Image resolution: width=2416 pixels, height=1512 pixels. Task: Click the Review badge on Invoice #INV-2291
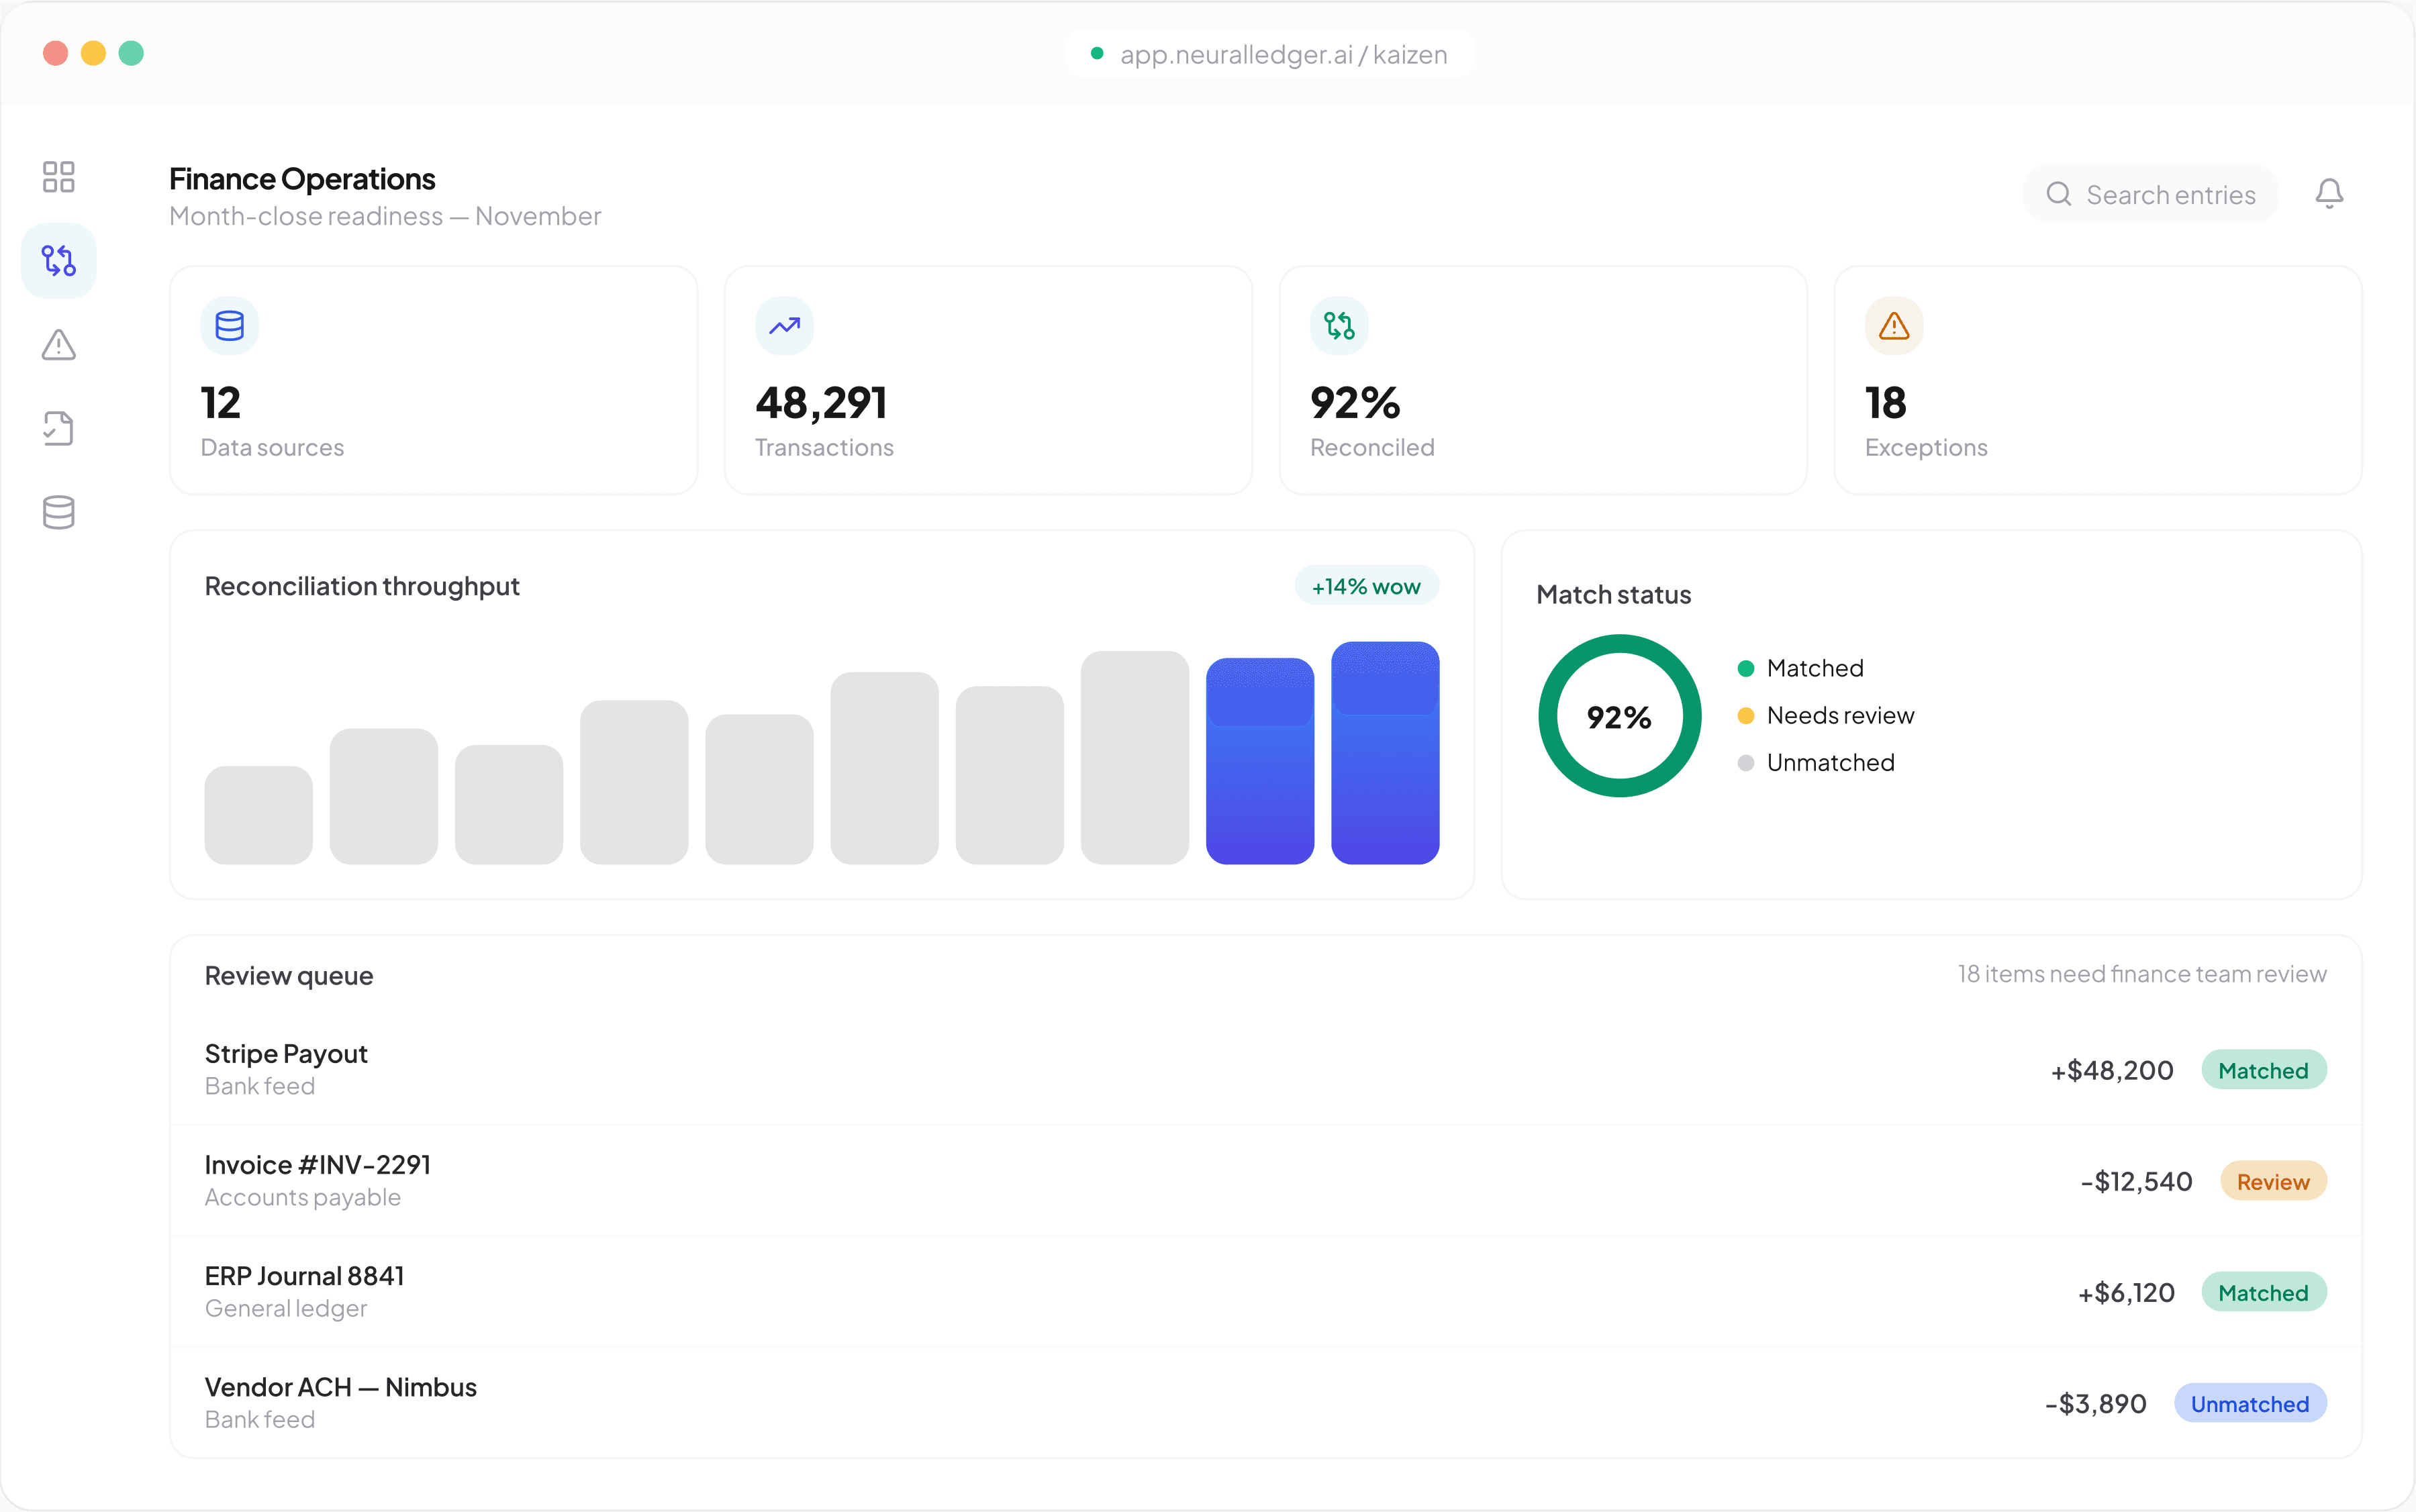2273,1181
